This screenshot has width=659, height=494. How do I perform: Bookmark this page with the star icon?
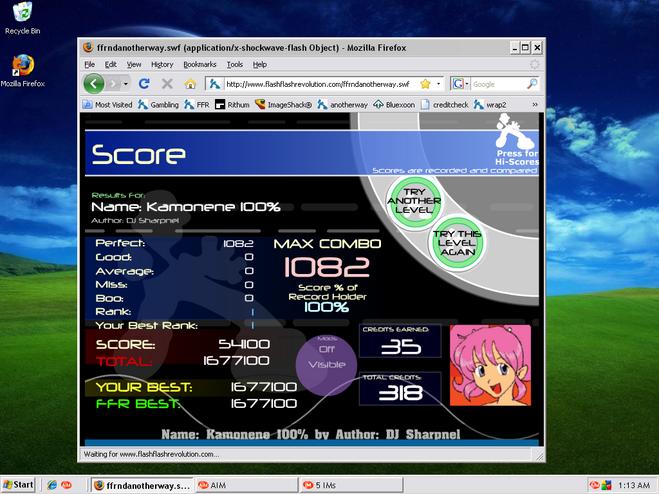pos(425,84)
